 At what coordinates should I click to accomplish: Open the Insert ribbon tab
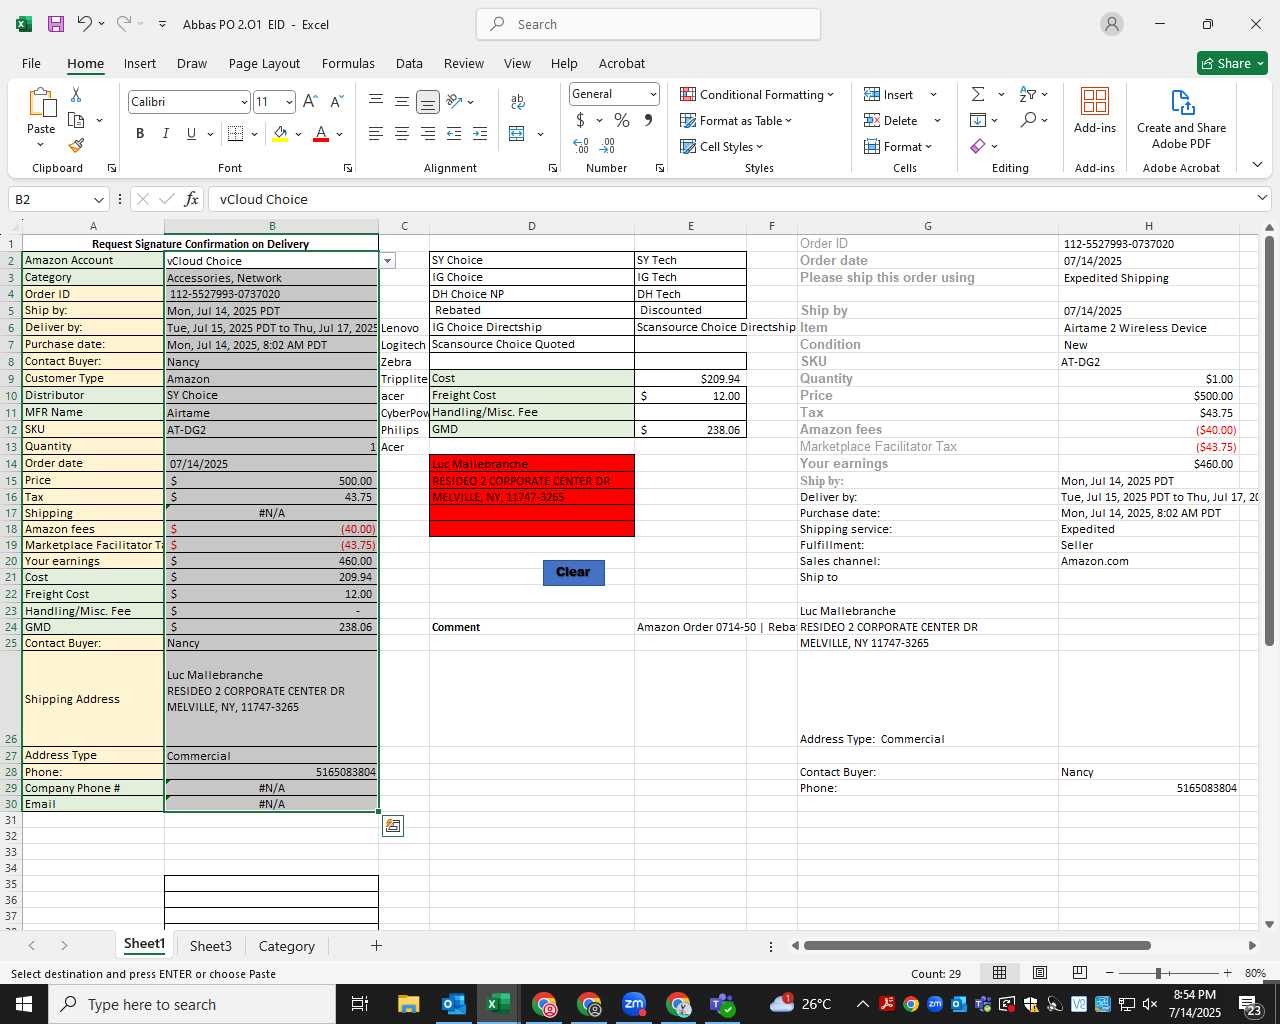(140, 63)
